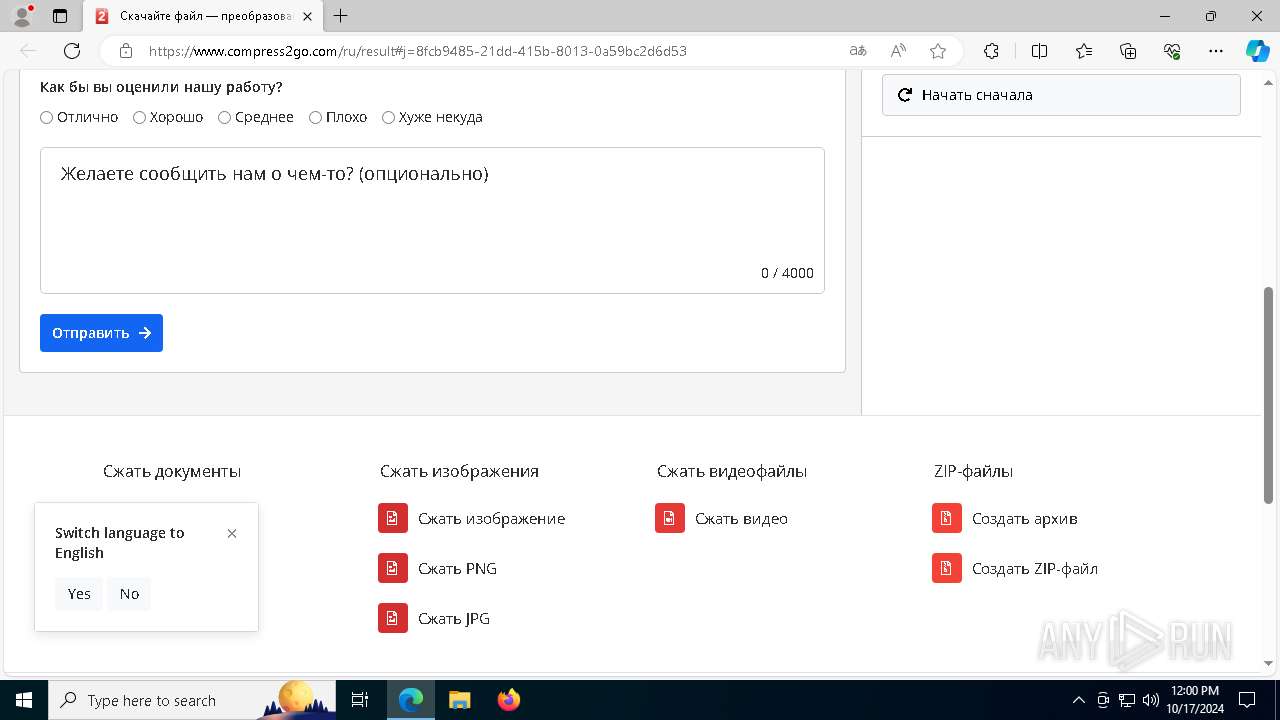
Task: Open the taskbar clock and date
Action: (1194, 700)
